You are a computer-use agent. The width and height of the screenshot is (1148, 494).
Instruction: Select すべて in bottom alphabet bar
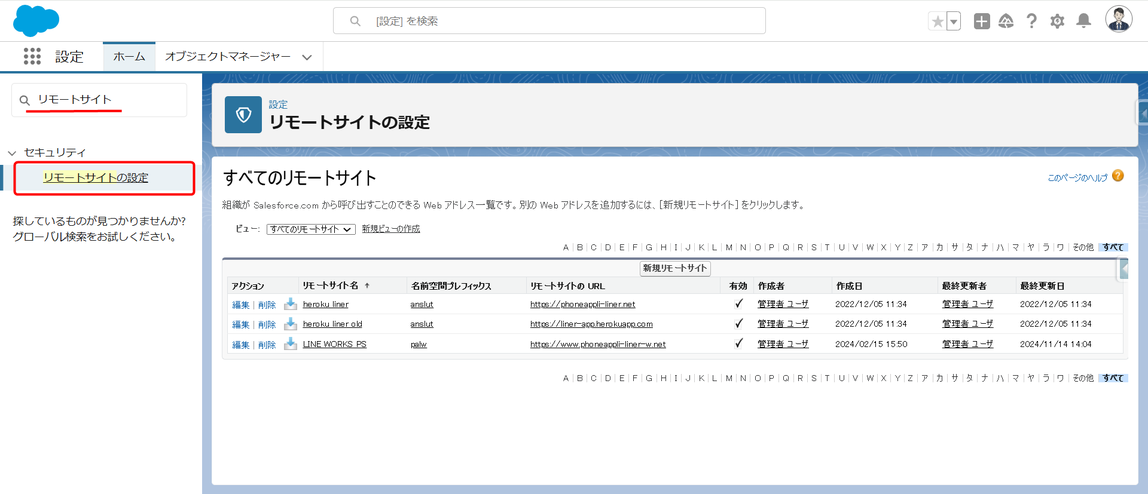(1113, 378)
